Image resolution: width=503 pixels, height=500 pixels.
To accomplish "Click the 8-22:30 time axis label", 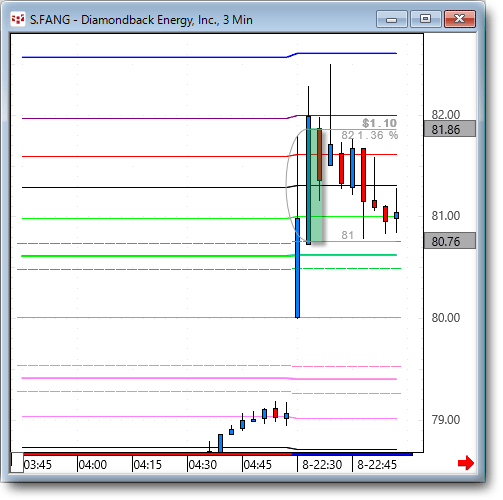I will click(322, 464).
